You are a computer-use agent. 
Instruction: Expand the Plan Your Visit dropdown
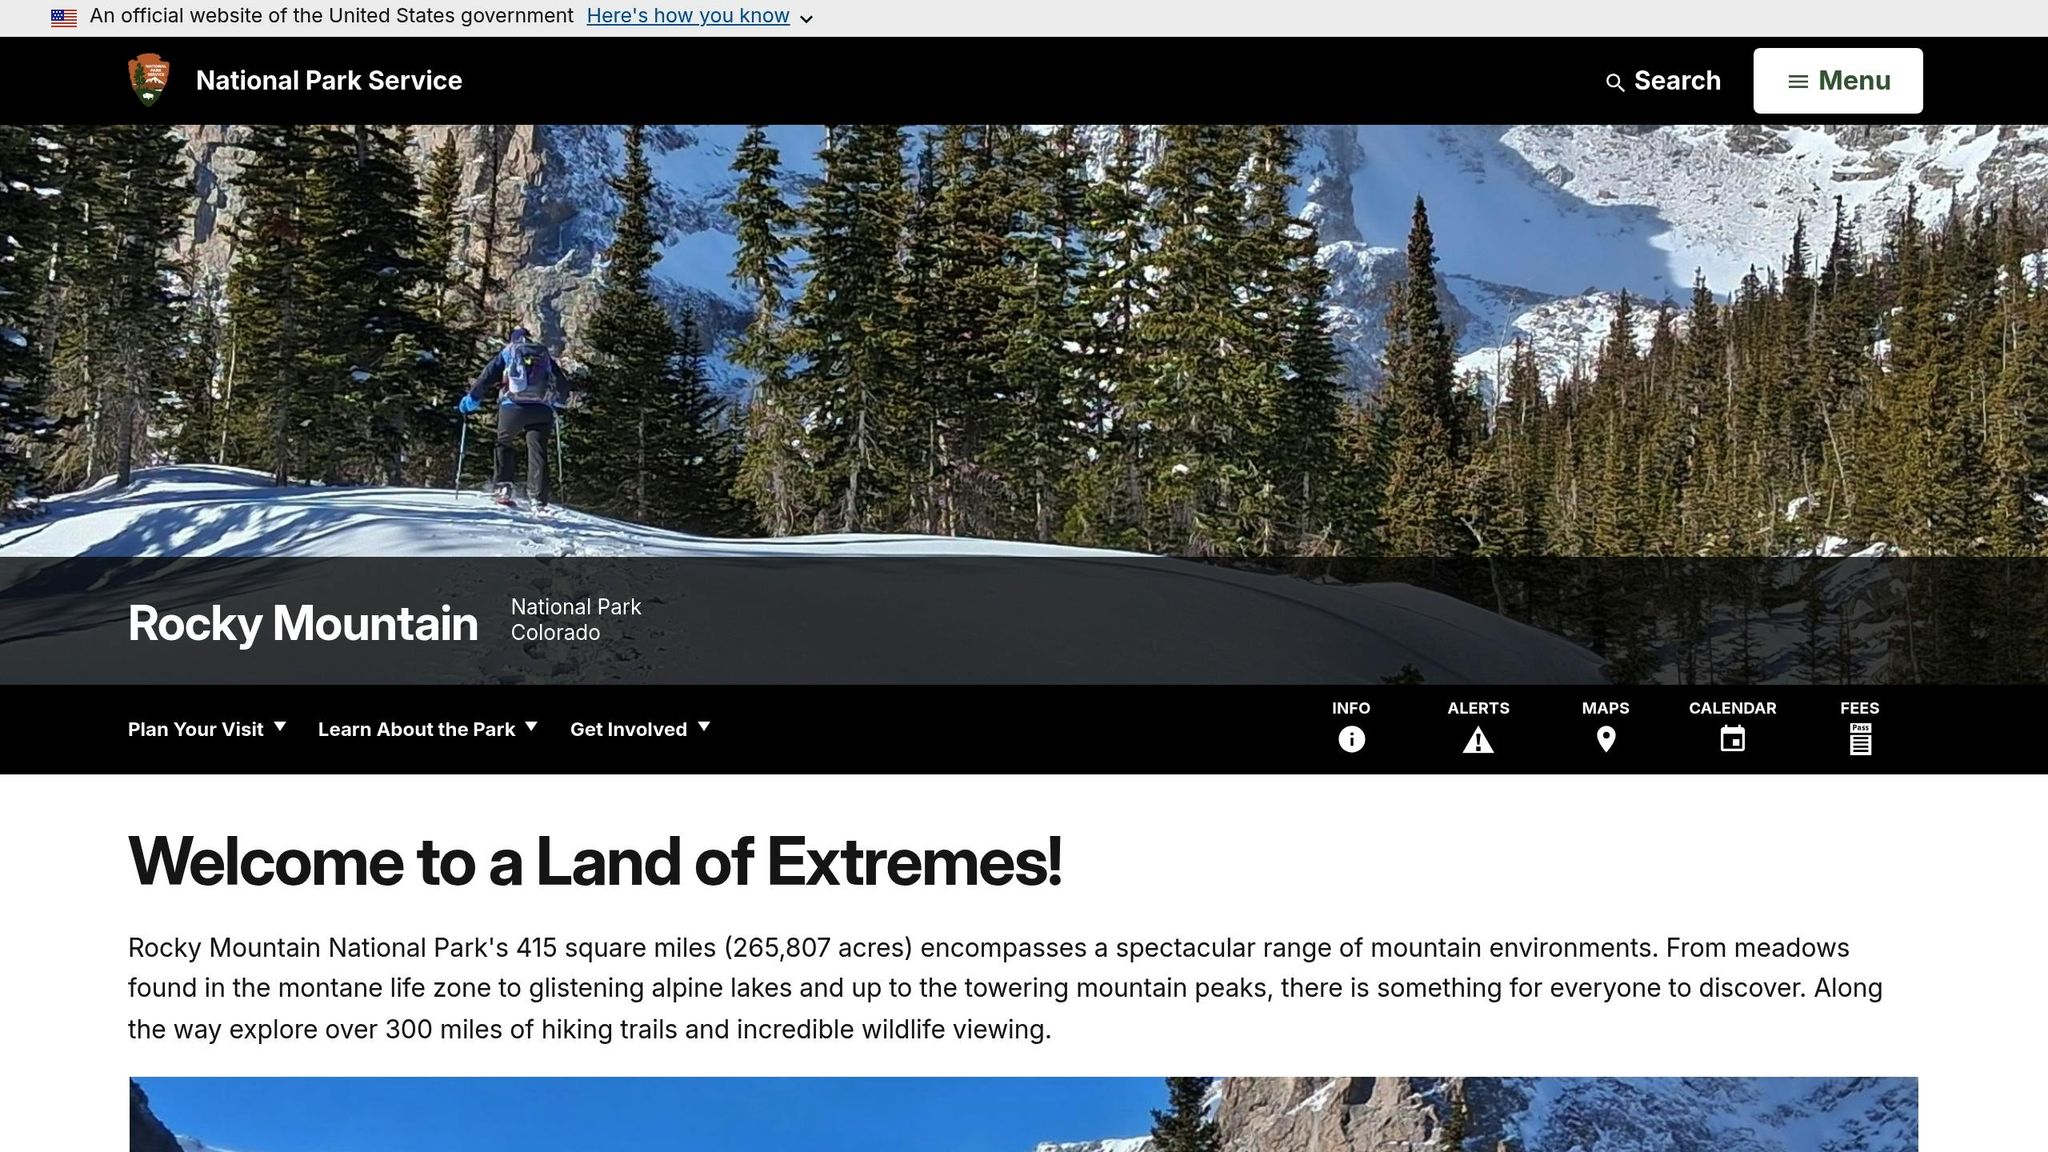(x=207, y=729)
